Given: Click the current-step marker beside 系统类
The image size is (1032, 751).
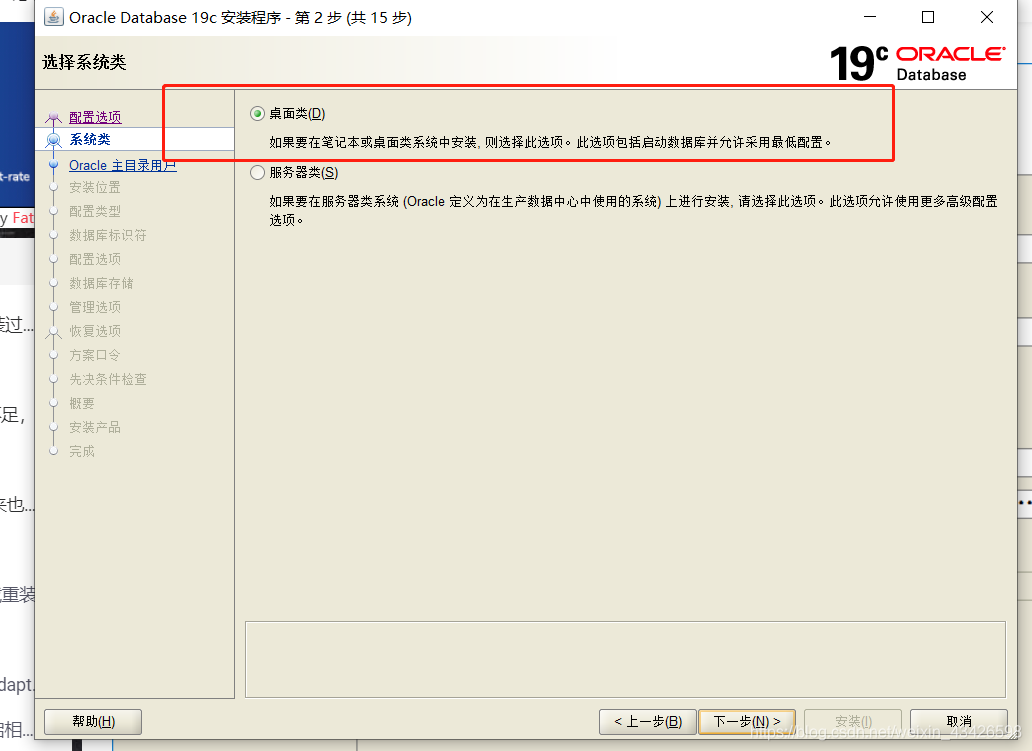Looking at the screenshot, I should tap(53, 140).
